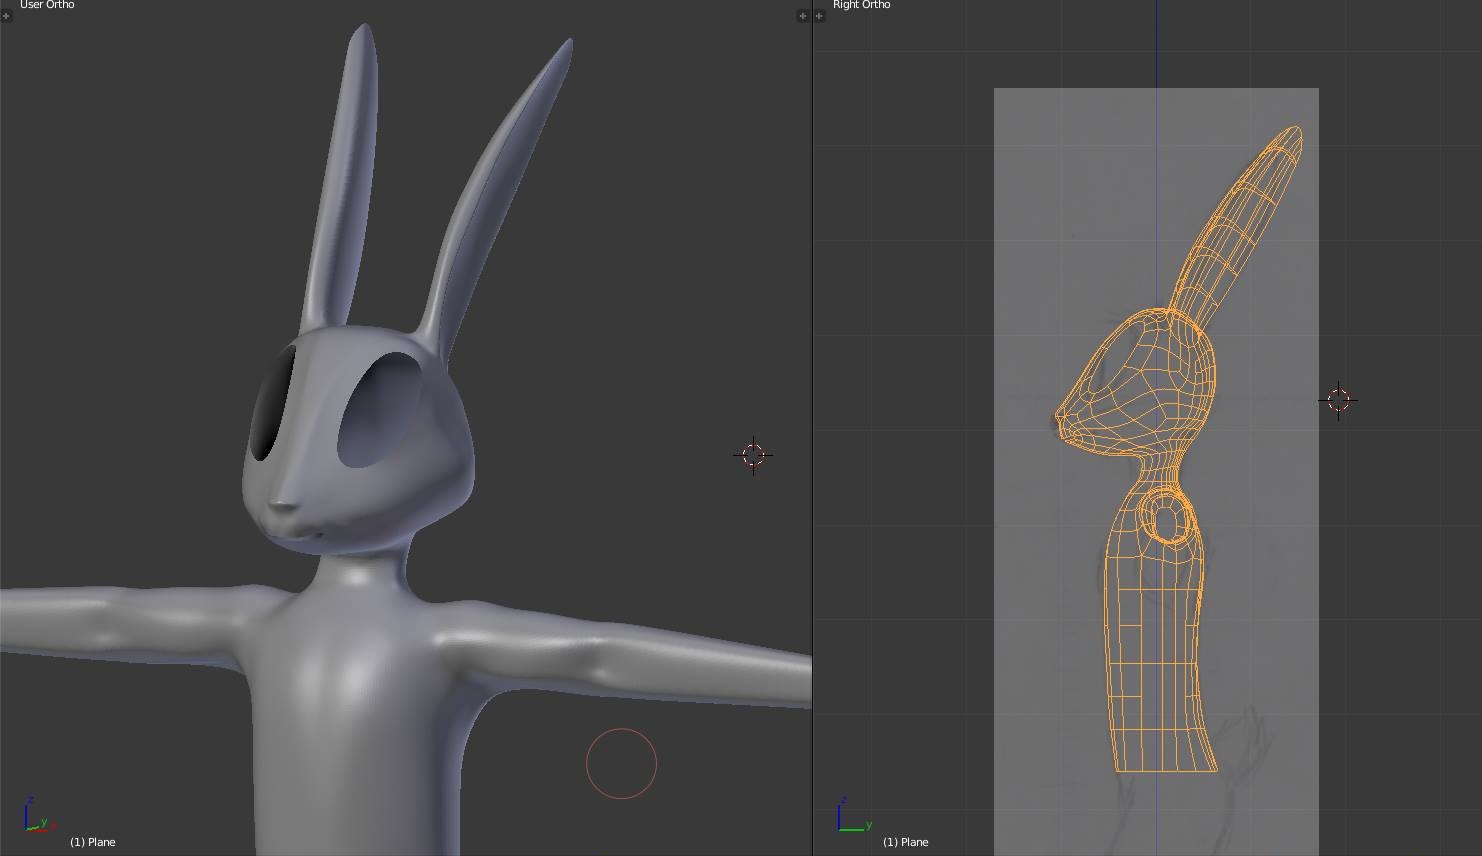This screenshot has height=856, width=1482.
Task: Click the 3D cursor in User Ortho view
Action: click(x=753, y=455)
